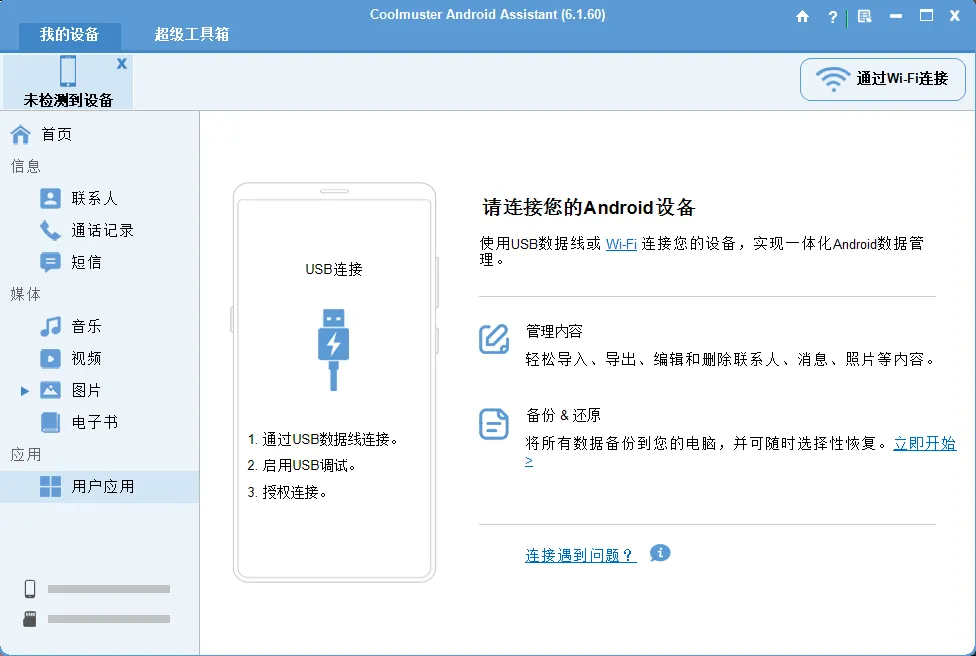Click 管理内容 heading
Image resolution: width=976 pixels, height=656 pixels.
(x=554, y=331)
